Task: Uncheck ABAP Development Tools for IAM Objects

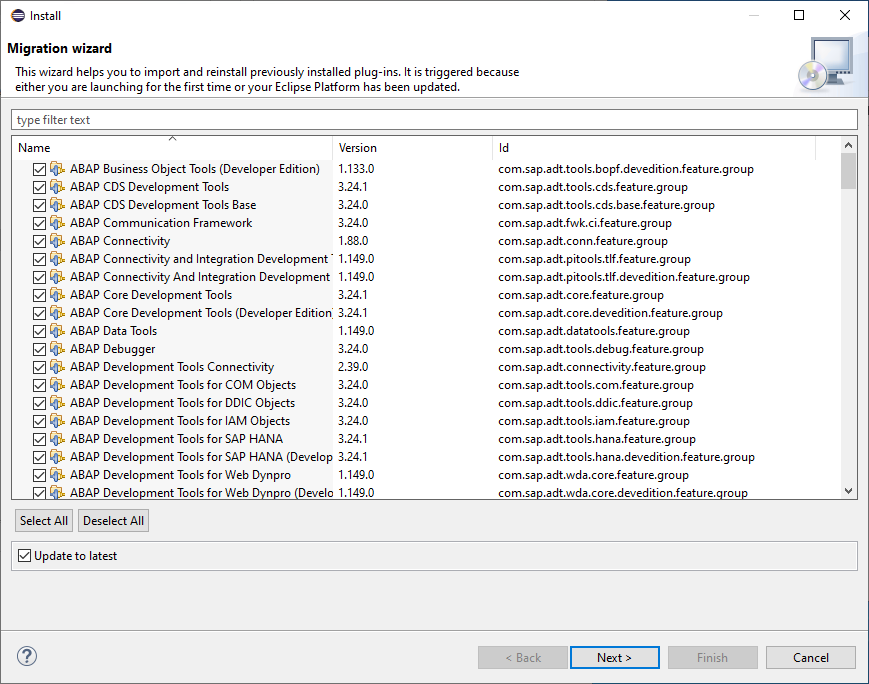Action: (x=39, y=421)
